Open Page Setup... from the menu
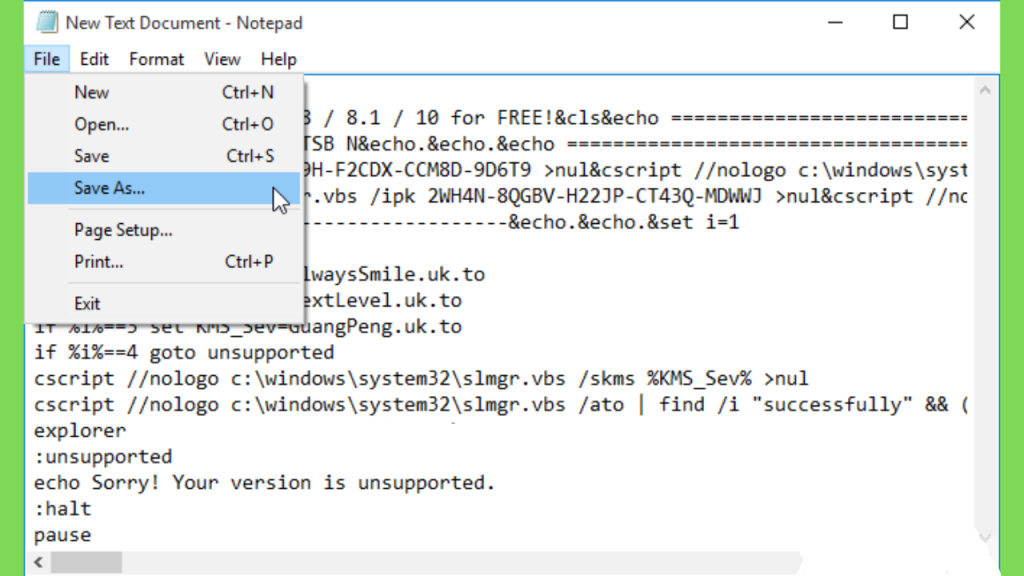 (164, 230)
